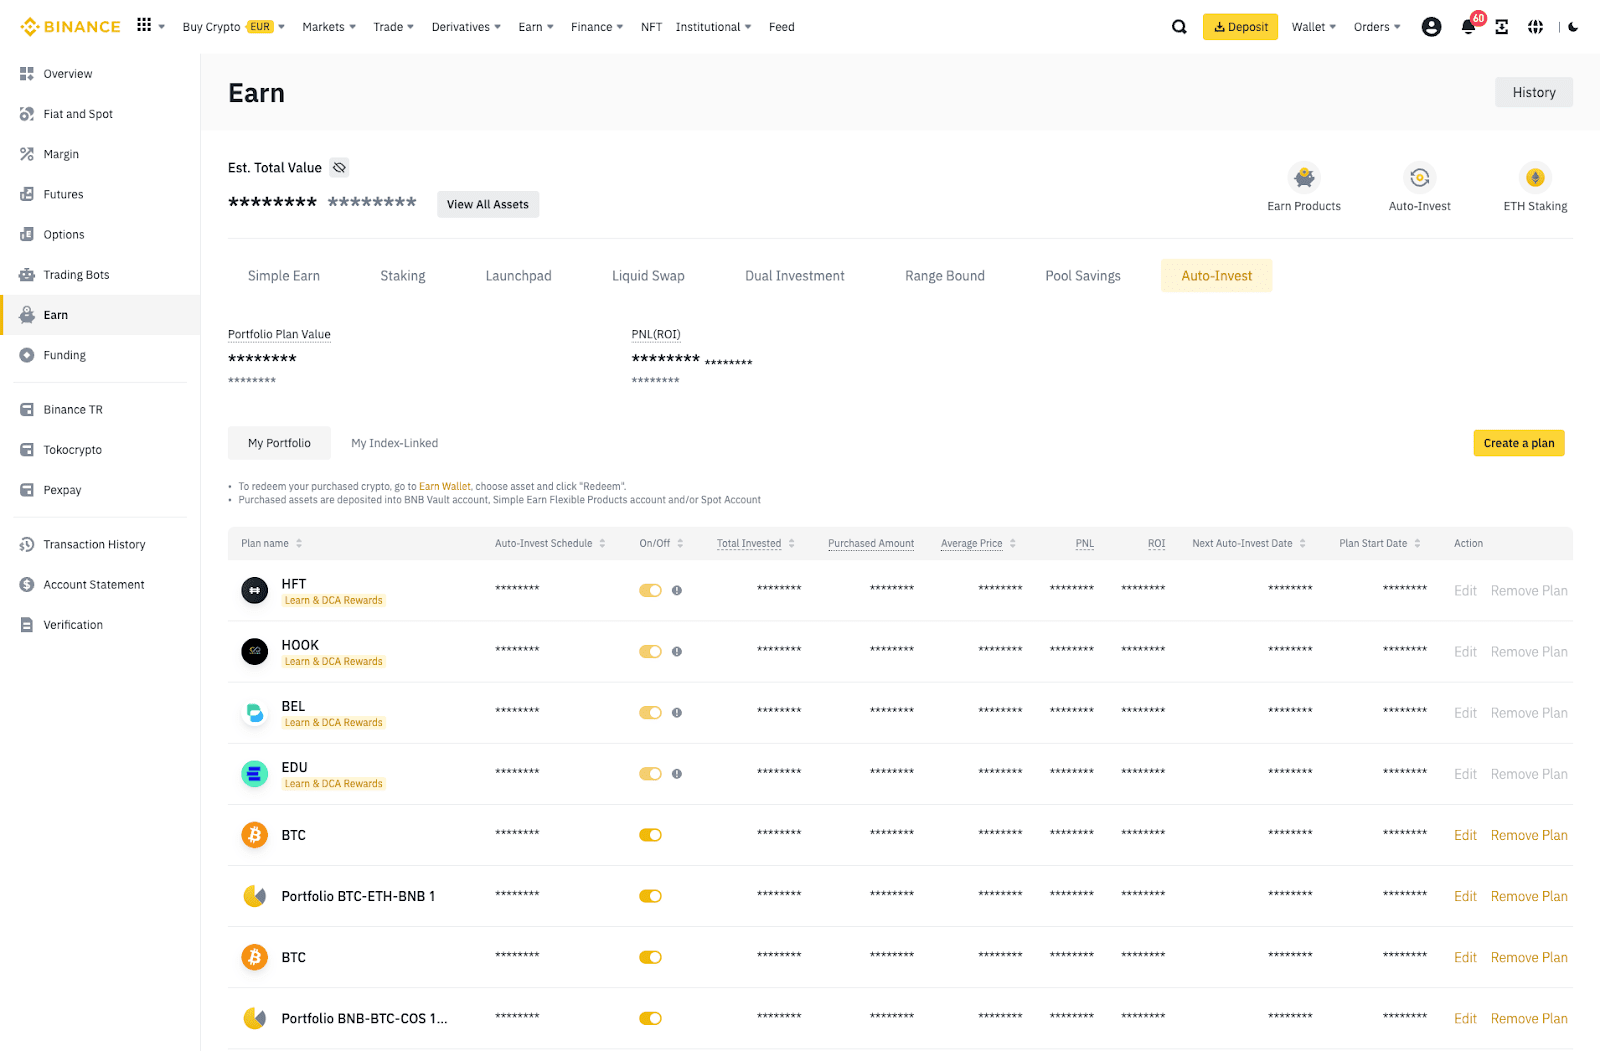The width and height of the screenshot is (1600, 1051).
Task: Open Trading Bots in the sidebar
Action: [100, 274]
